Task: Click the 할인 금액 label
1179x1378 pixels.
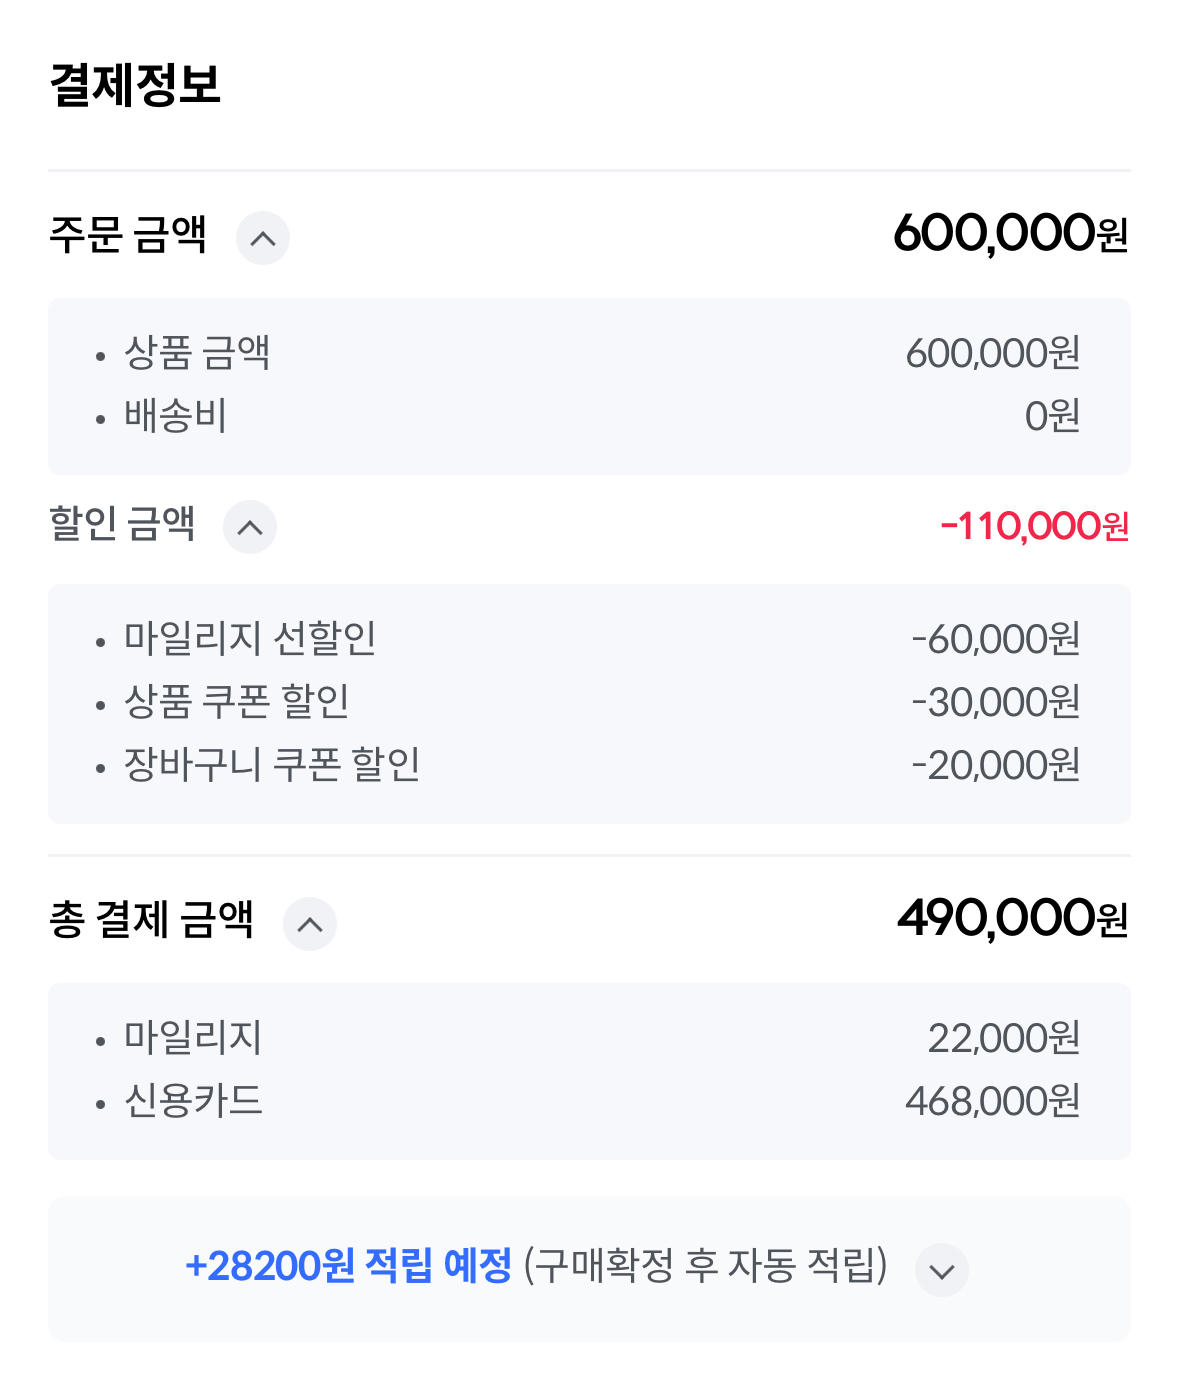Action: tap(122, 524)
